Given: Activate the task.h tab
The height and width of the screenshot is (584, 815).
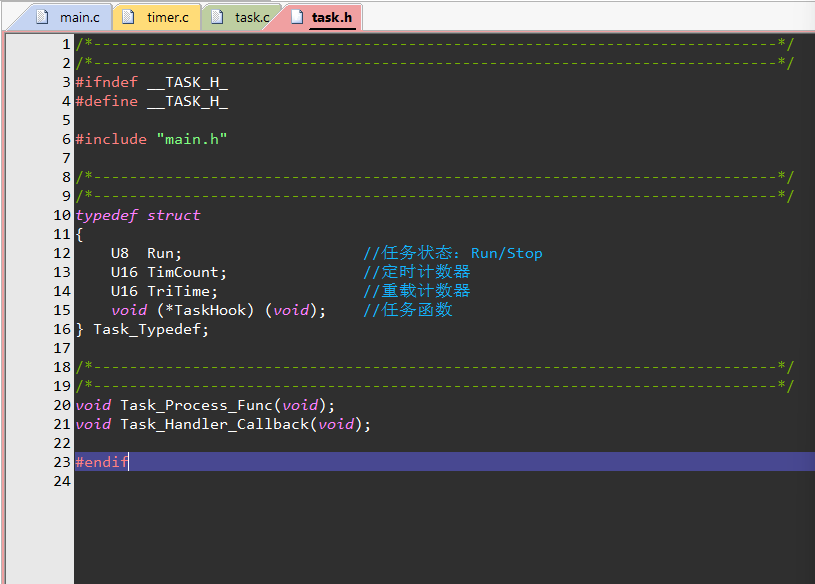Looking at the screenshot, I should coord(321,17).
